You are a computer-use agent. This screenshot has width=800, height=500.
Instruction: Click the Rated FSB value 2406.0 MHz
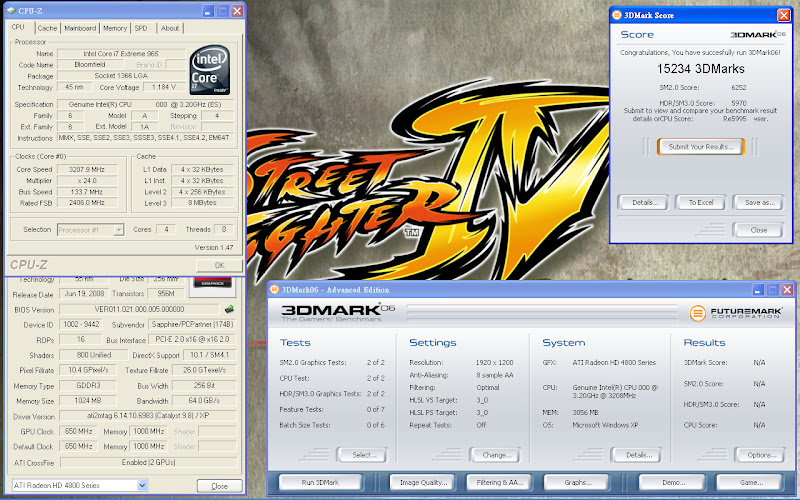(x=87, y=203)
